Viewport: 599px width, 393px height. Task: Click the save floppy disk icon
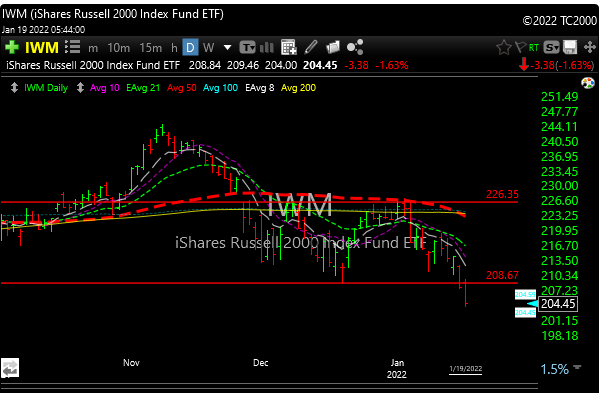pos(570,47)
